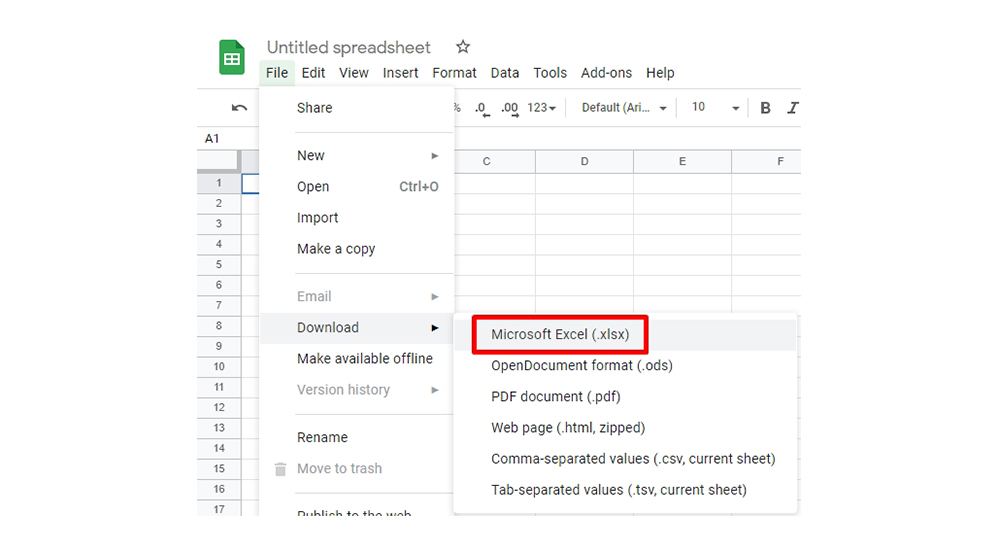1000x542 pixels.
Task: Choose Make available offline
Action: 357,359
